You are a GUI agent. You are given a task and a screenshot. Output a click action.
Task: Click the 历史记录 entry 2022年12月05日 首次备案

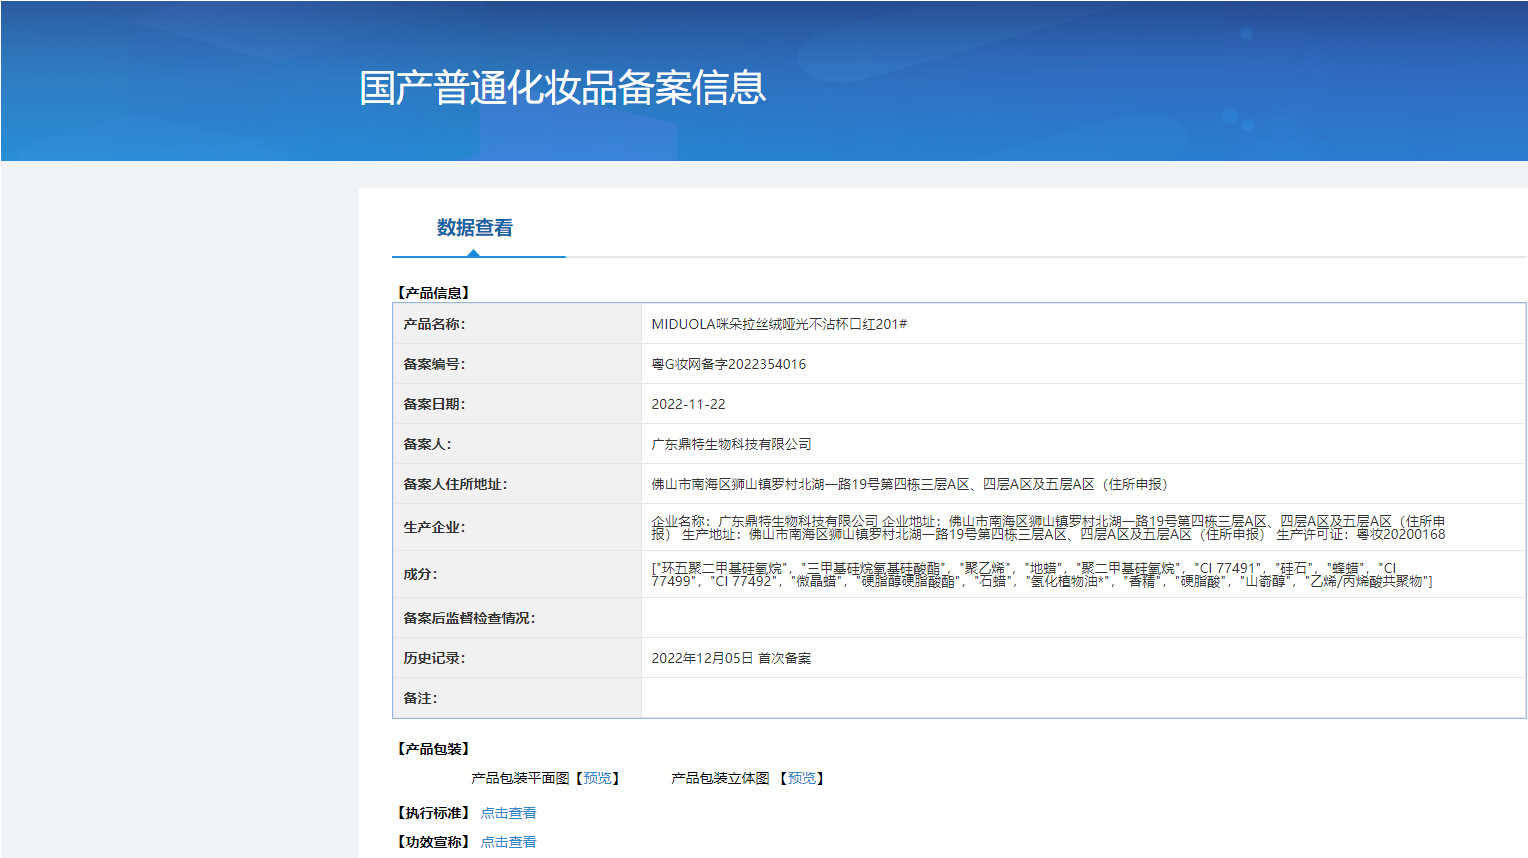731,658
